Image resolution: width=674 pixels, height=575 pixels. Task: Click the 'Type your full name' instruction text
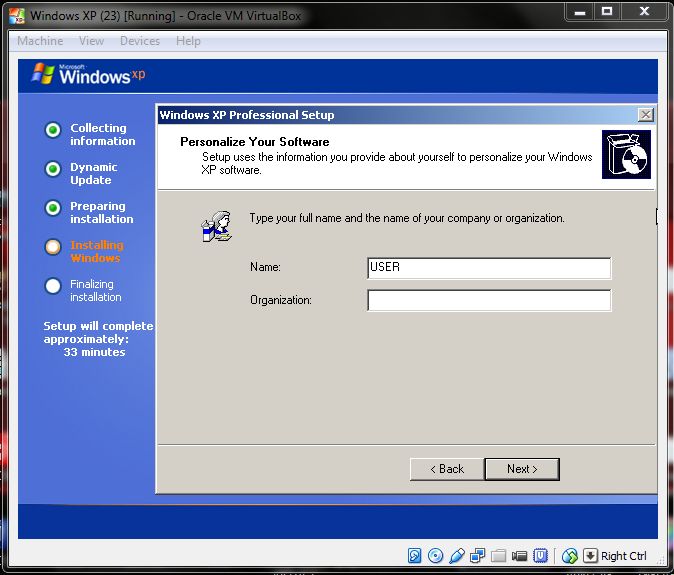pyautogui.click(x=407, y=218)
